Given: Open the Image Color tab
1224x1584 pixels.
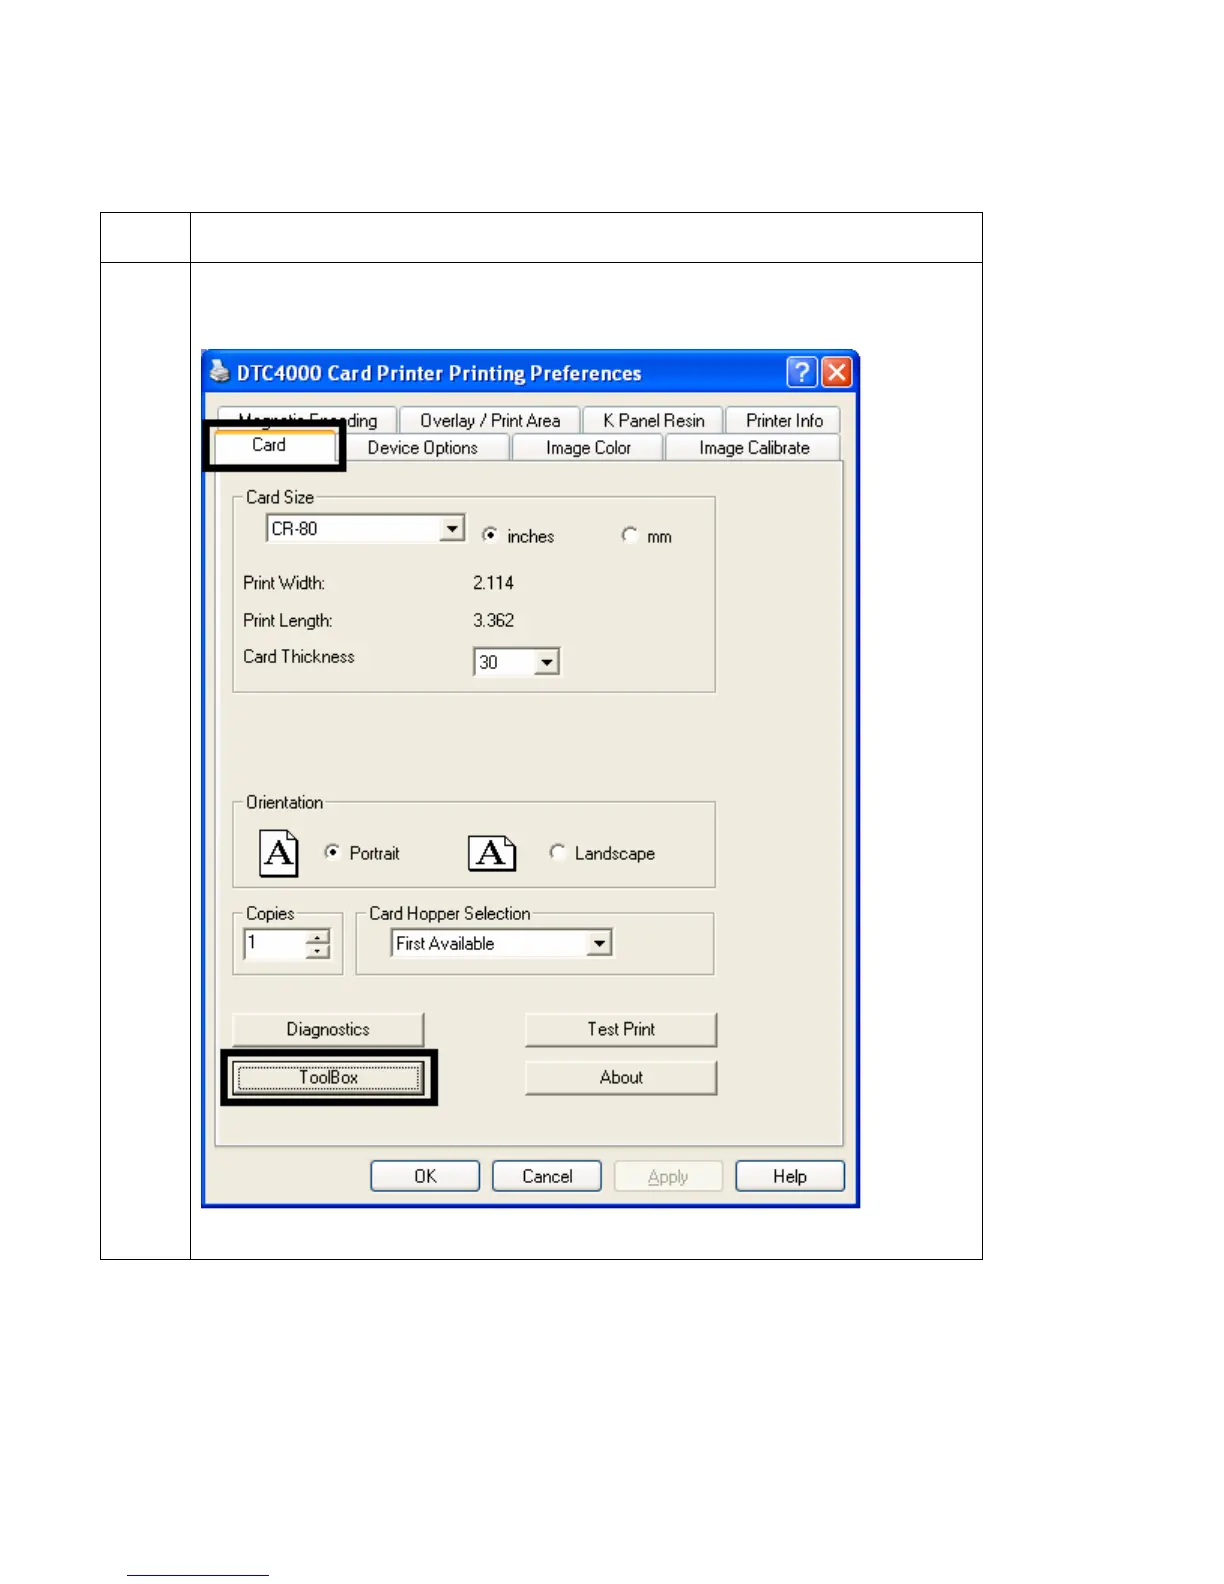Looking at the screenshot, I should click(588, 448).
